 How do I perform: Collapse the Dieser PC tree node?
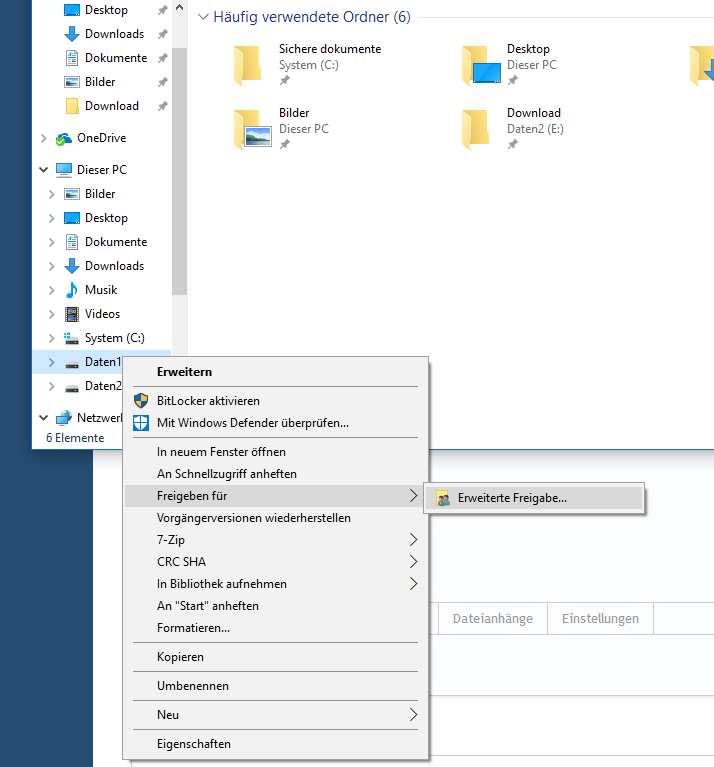[x=44, y=170]
